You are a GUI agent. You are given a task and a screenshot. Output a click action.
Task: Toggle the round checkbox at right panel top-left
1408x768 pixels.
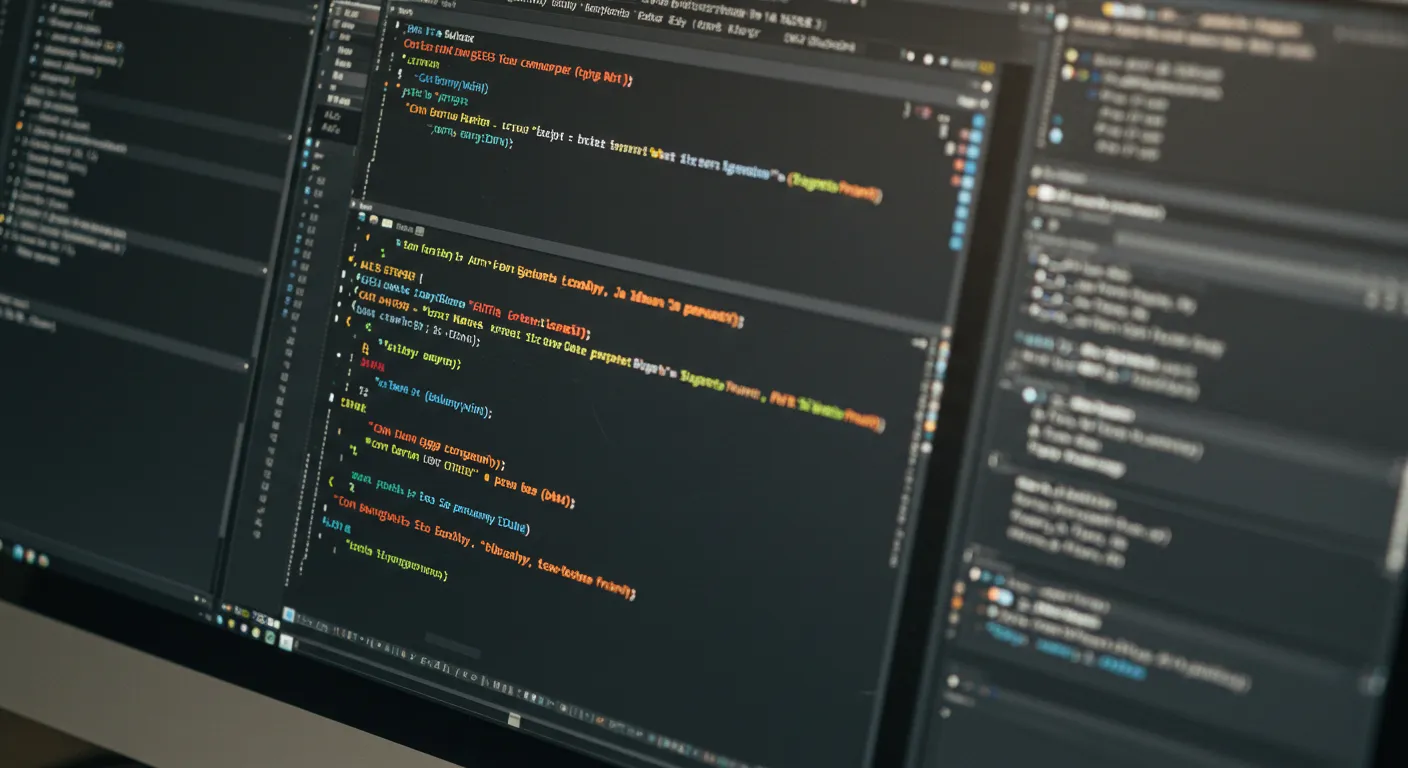pos(1062,22)
